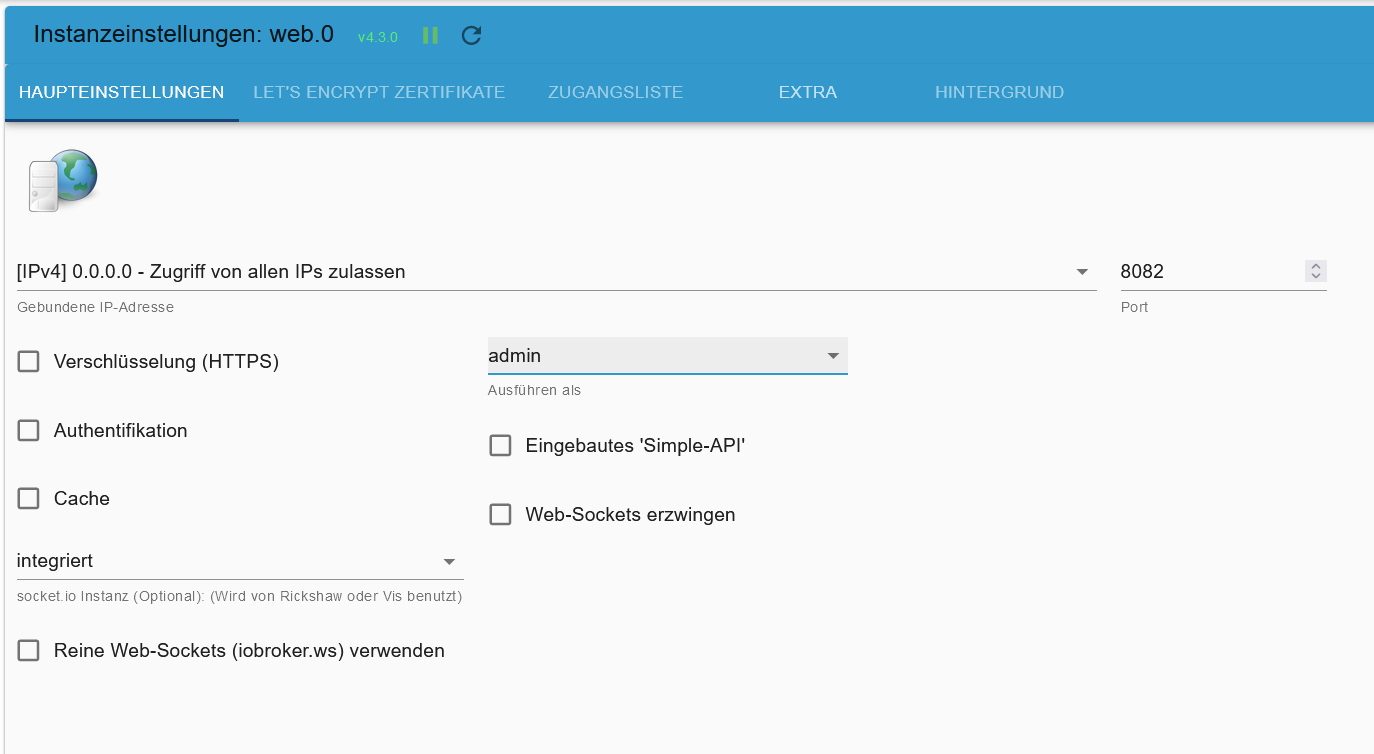Expand the Ausführen als admin dropdown

click(667, 356)
